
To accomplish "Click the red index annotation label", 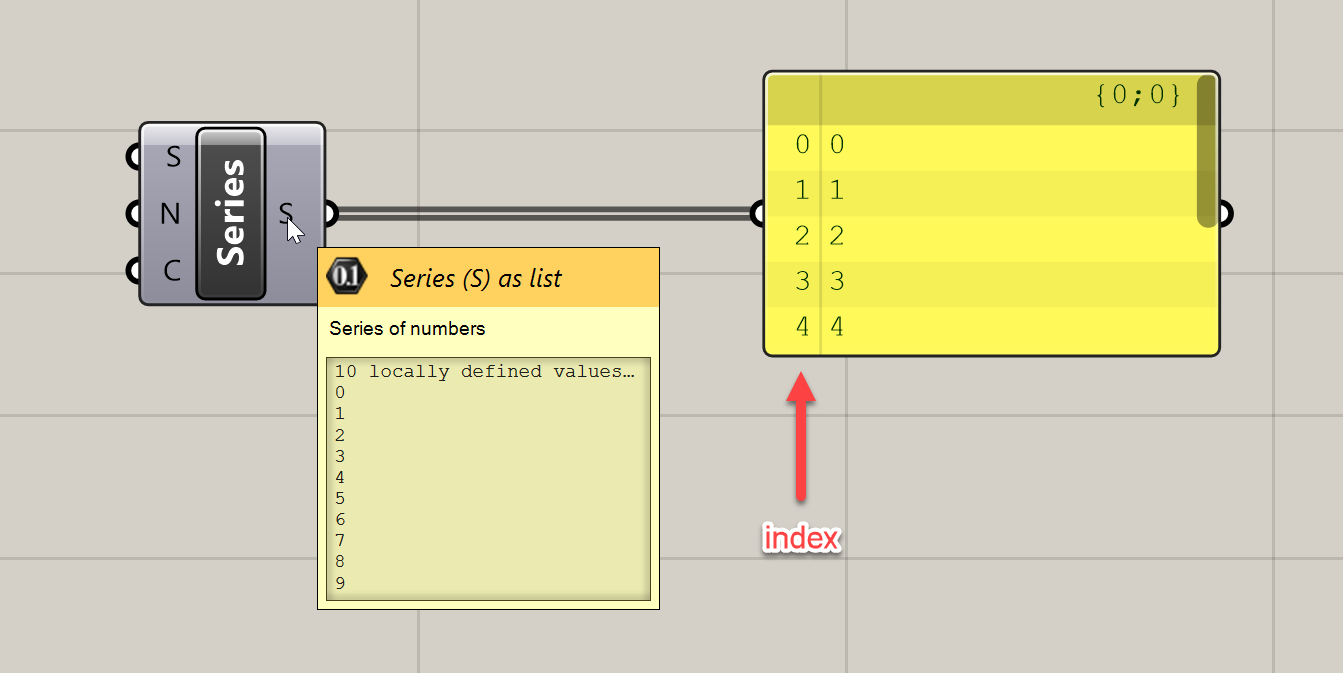I will click(x=800, y=538).
